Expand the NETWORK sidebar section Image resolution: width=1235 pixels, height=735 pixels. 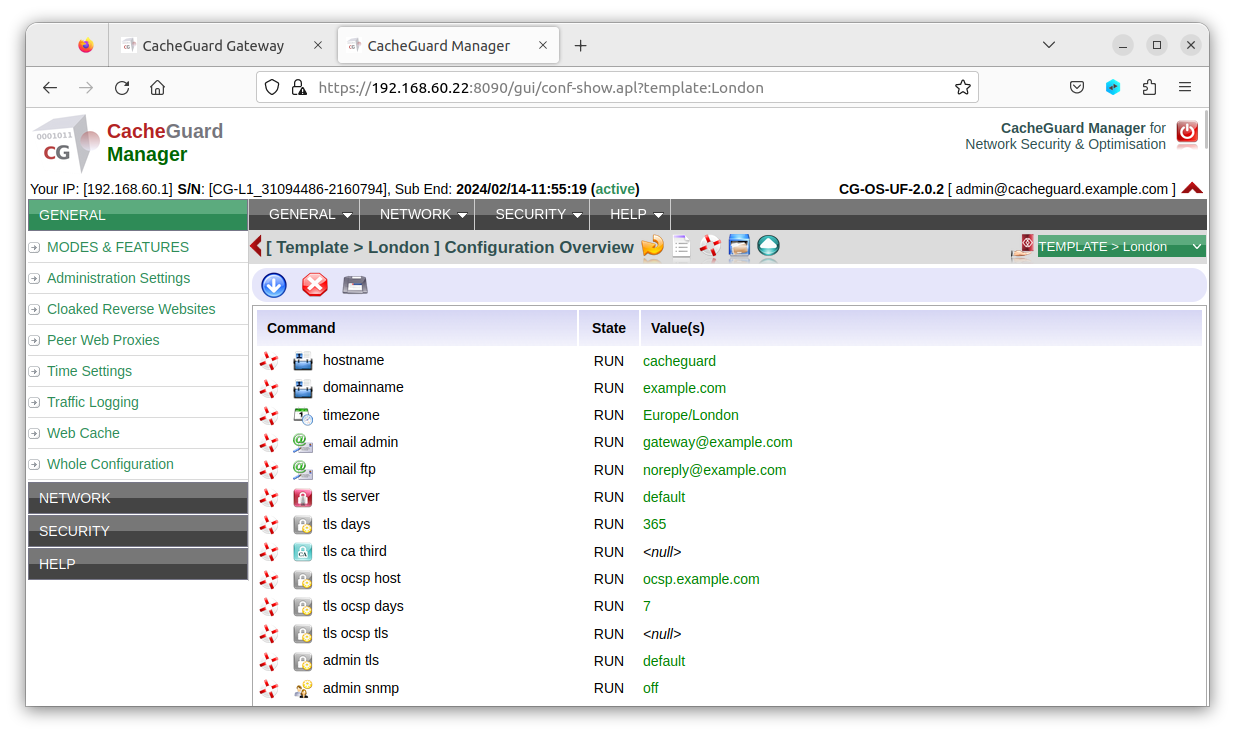[138, 498]
